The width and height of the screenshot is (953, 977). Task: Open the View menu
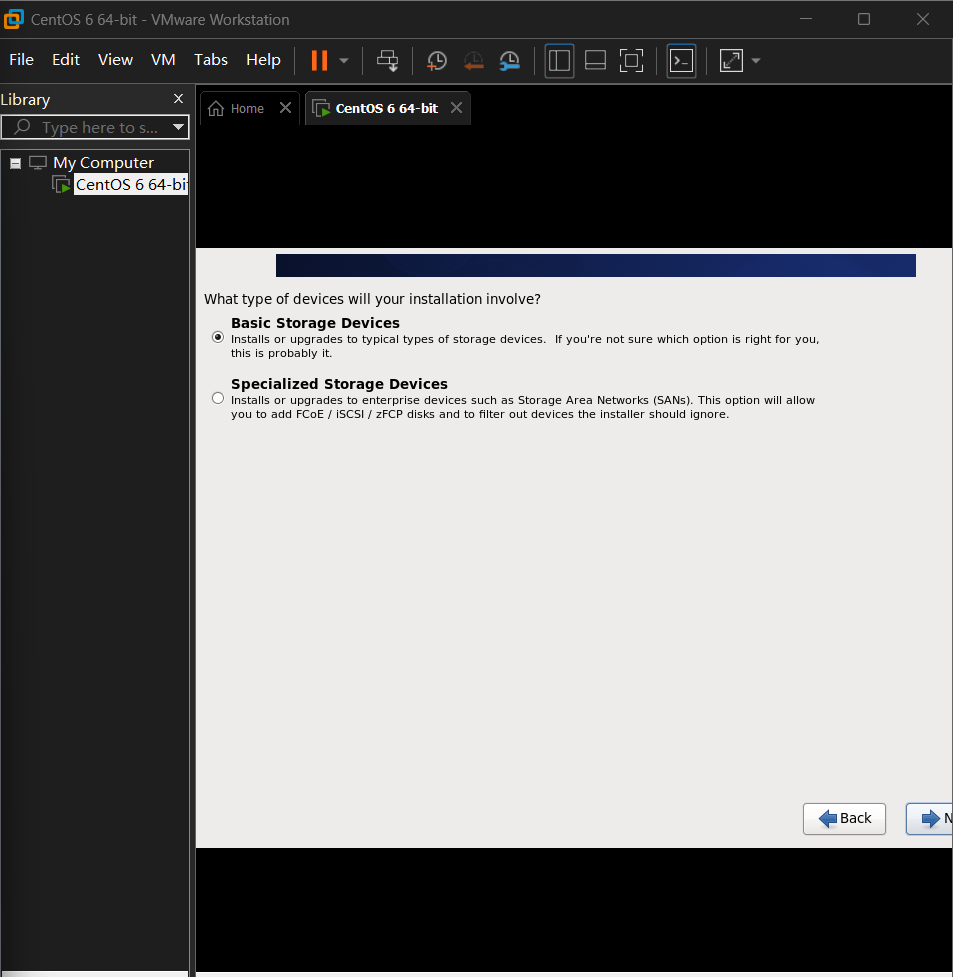(x=115, y=60)
